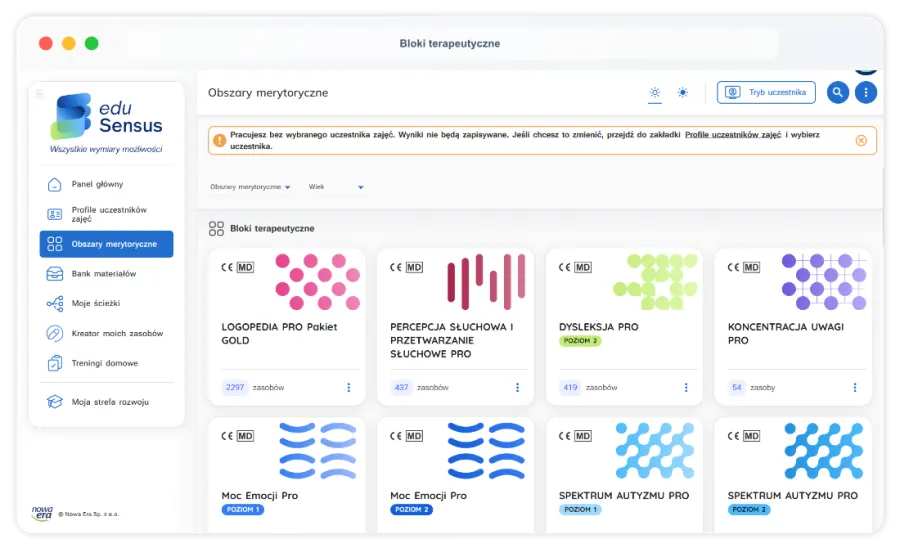The width and height of the screenshot is (900, 548).
Task: Click the graduation cap icon in sidebar
Action: (55, 402)
